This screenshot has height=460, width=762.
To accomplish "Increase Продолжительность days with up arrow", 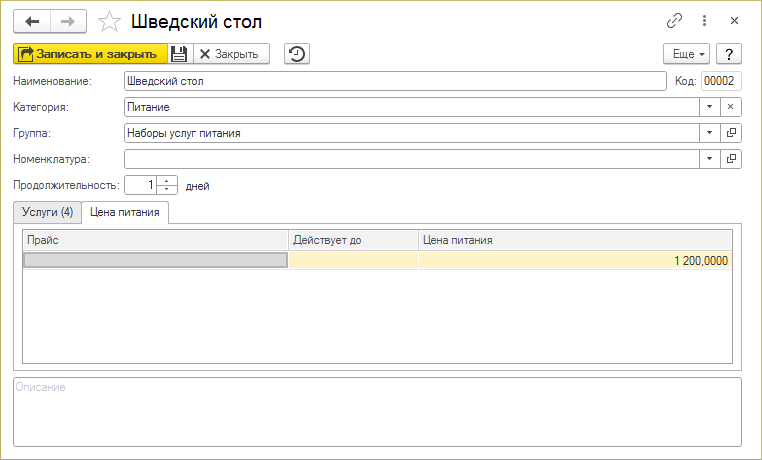I will coord(167,180).
